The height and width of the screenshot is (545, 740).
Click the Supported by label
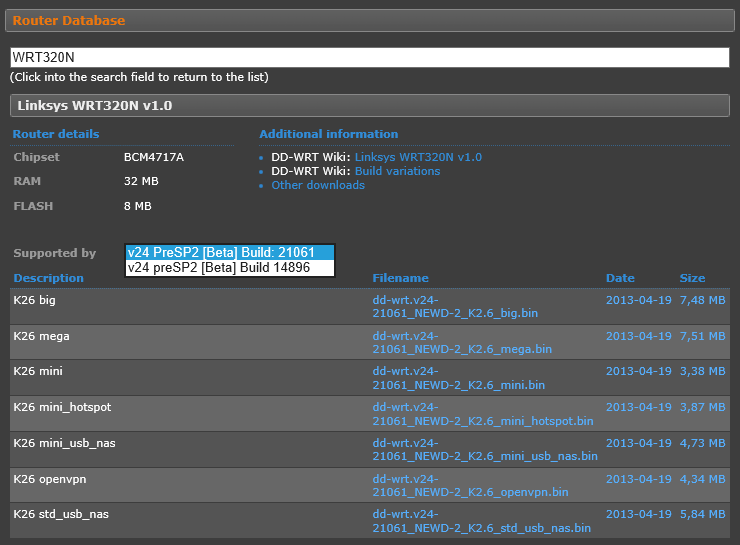[55, 253]
